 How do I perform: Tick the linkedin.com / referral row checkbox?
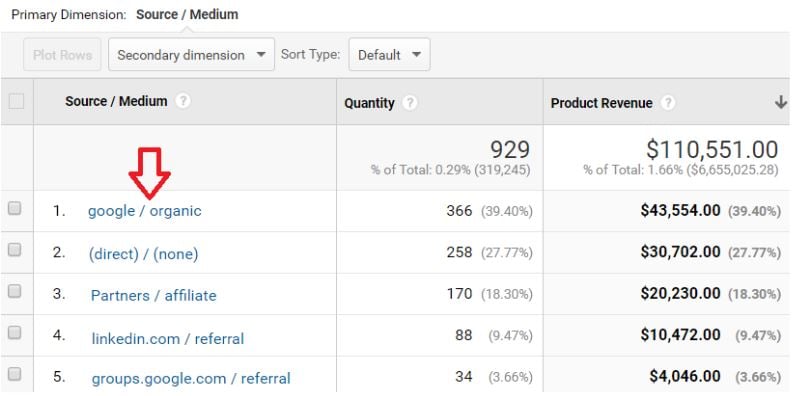(15, 332)
